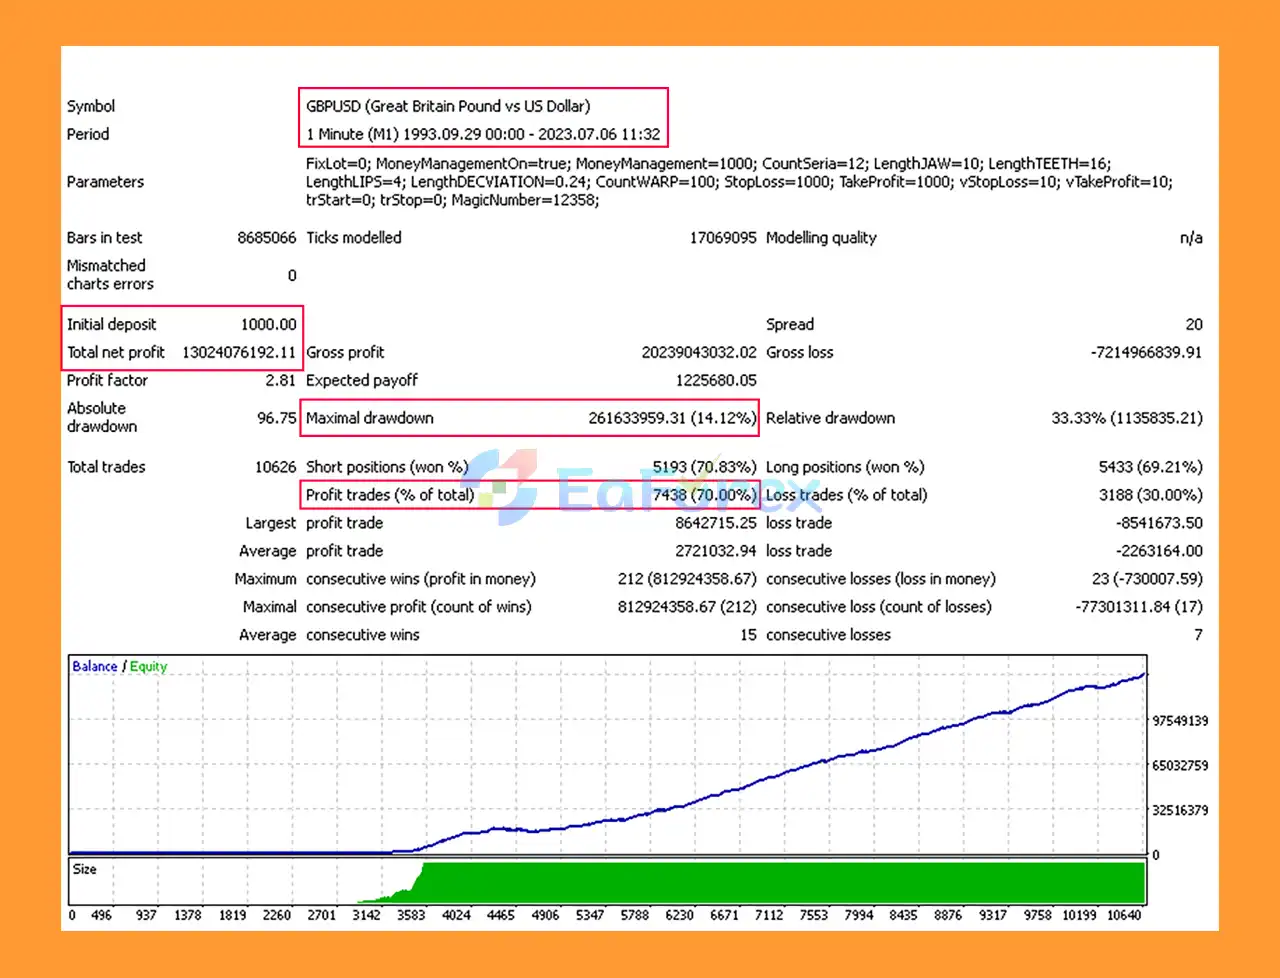This screenshot has height=978, width=1280.
Task: Select the Equity legend label
Action: click(x=148, y=666)
